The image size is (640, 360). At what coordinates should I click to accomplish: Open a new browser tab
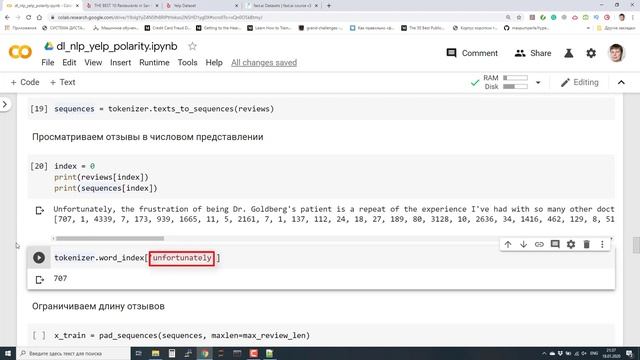pos(329,6)
